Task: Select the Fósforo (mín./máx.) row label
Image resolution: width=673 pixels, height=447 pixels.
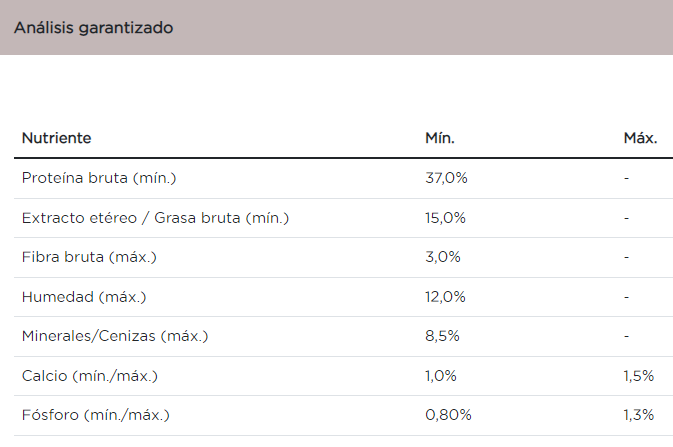Action: coord(96,415)
